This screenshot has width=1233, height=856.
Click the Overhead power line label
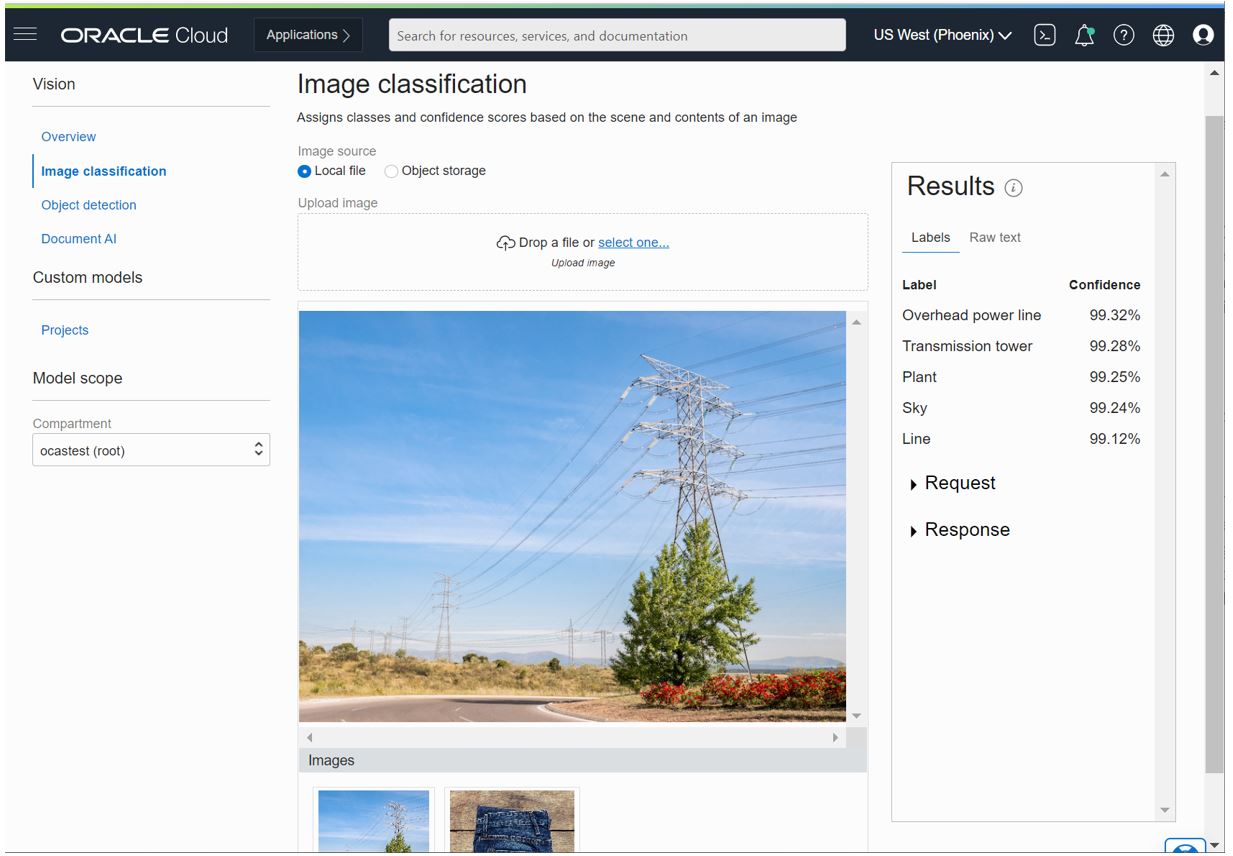[x=971, y=315]
